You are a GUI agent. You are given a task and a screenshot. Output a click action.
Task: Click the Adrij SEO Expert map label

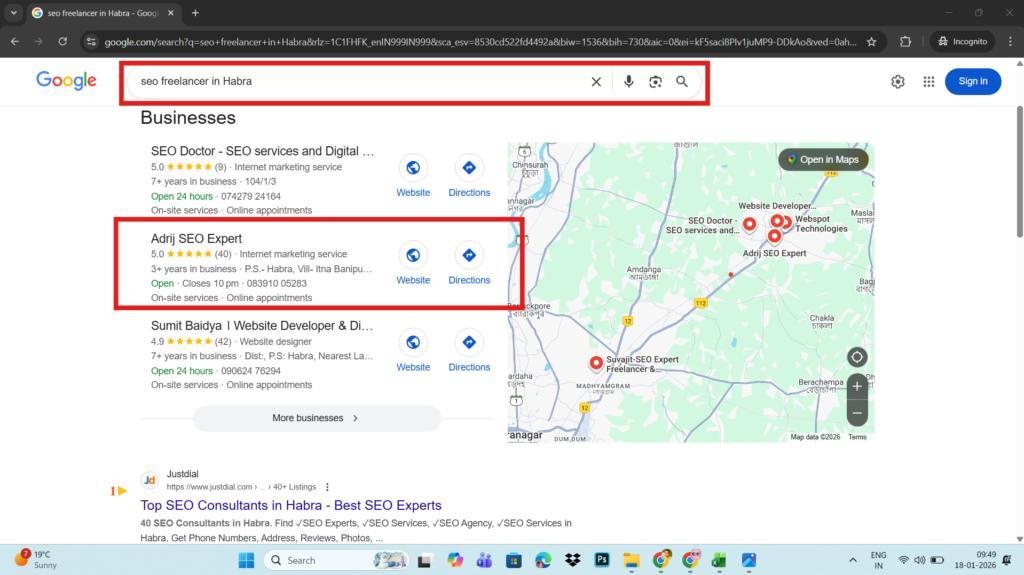pyautogui.click(x=775, y=254)
